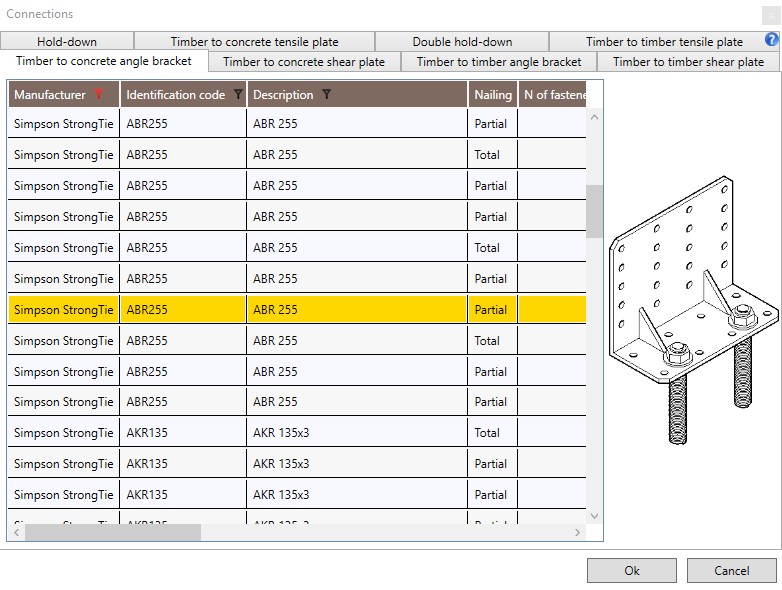Select the first ABR255 row's Partial cell
Screen dimensions: 782x590
[x=492, y=124]
